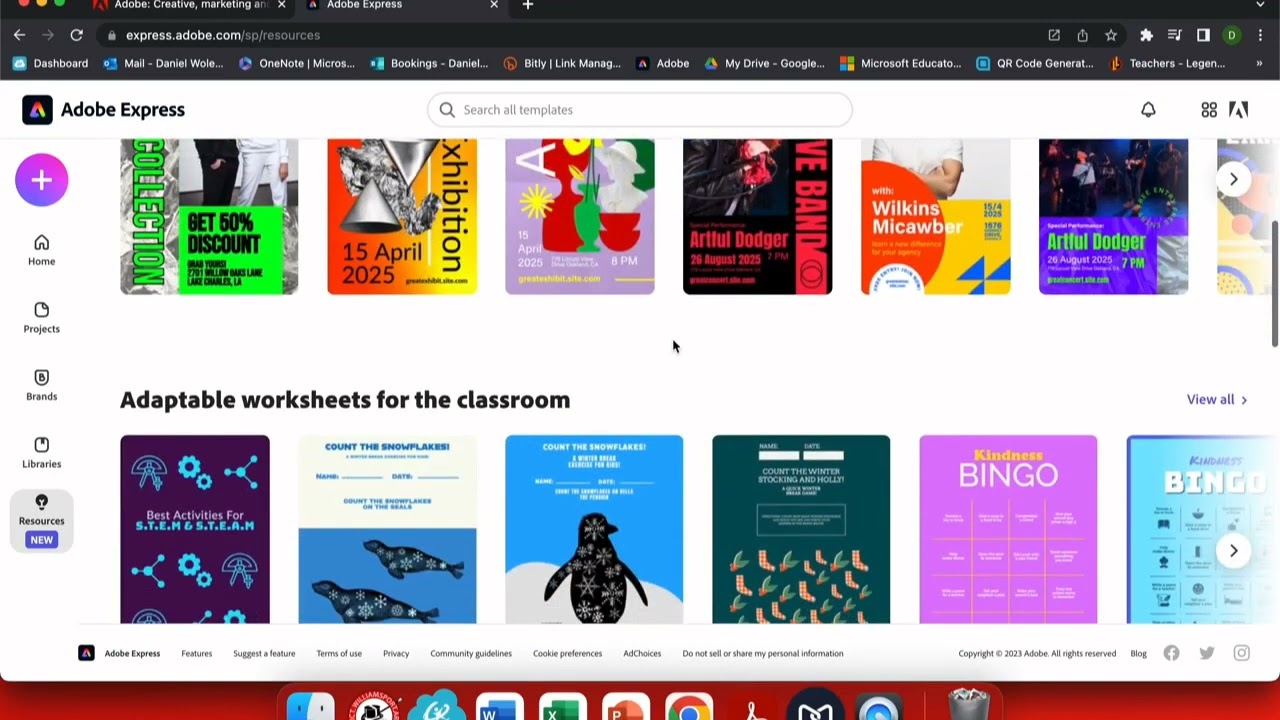
Task: Open Terms of use link
Action: pos(339,653)
